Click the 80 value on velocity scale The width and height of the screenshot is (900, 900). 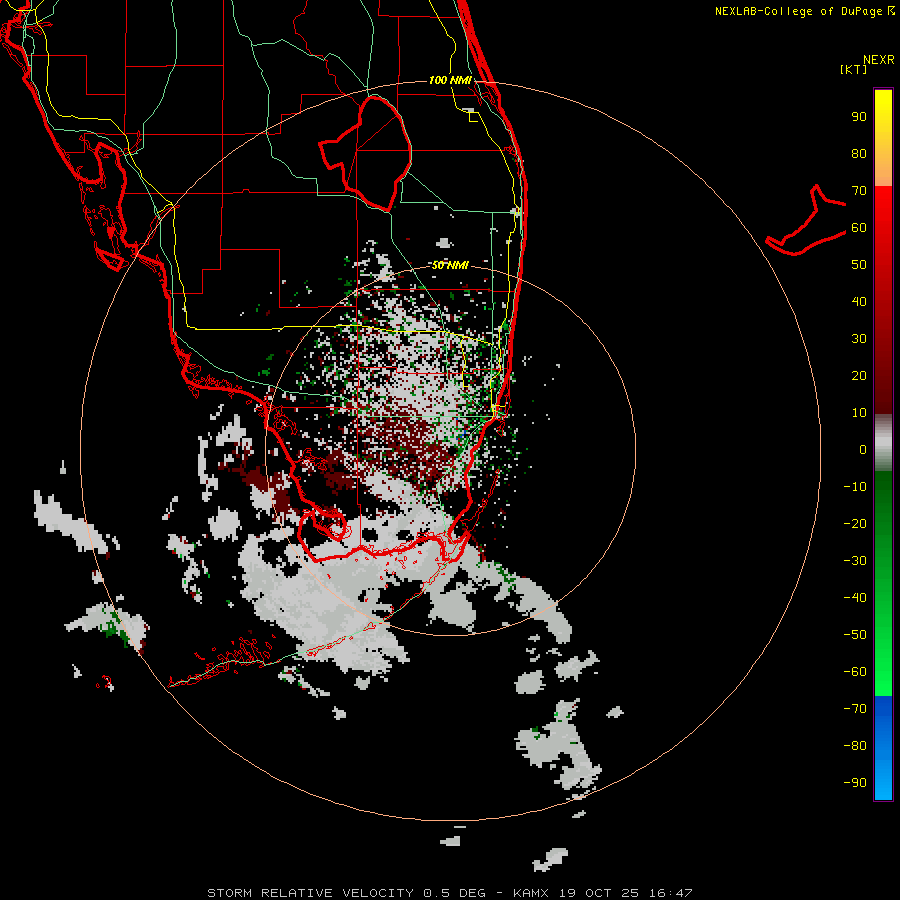859,154
